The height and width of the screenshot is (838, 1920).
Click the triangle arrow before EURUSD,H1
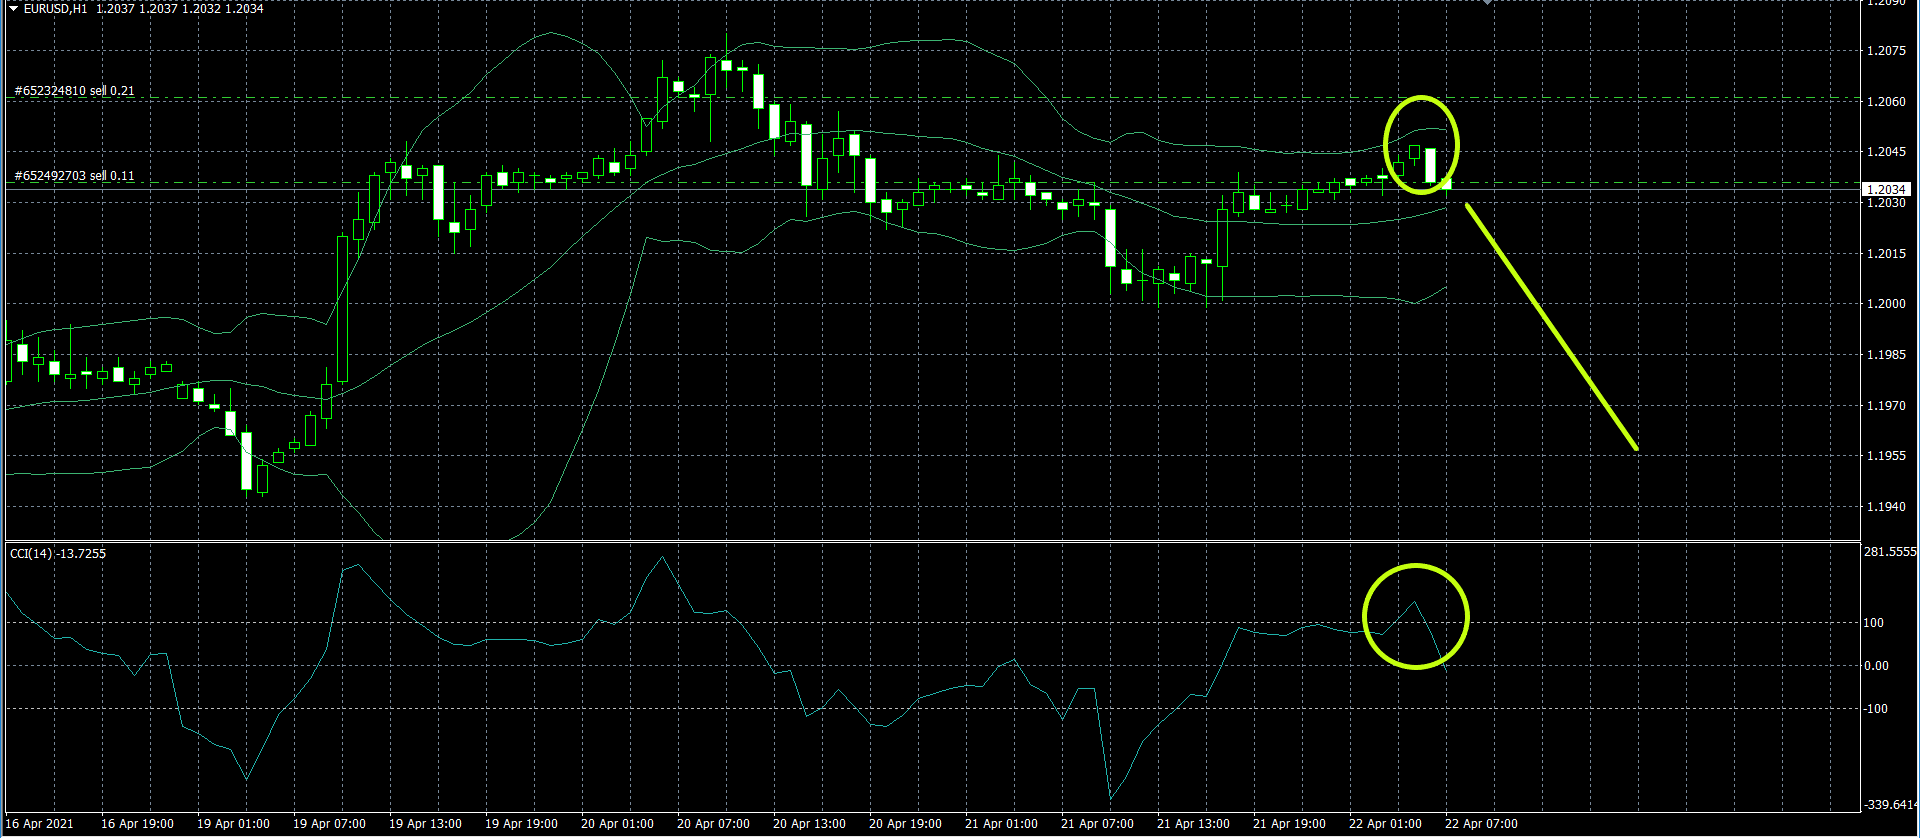click(x=14, y=8)
